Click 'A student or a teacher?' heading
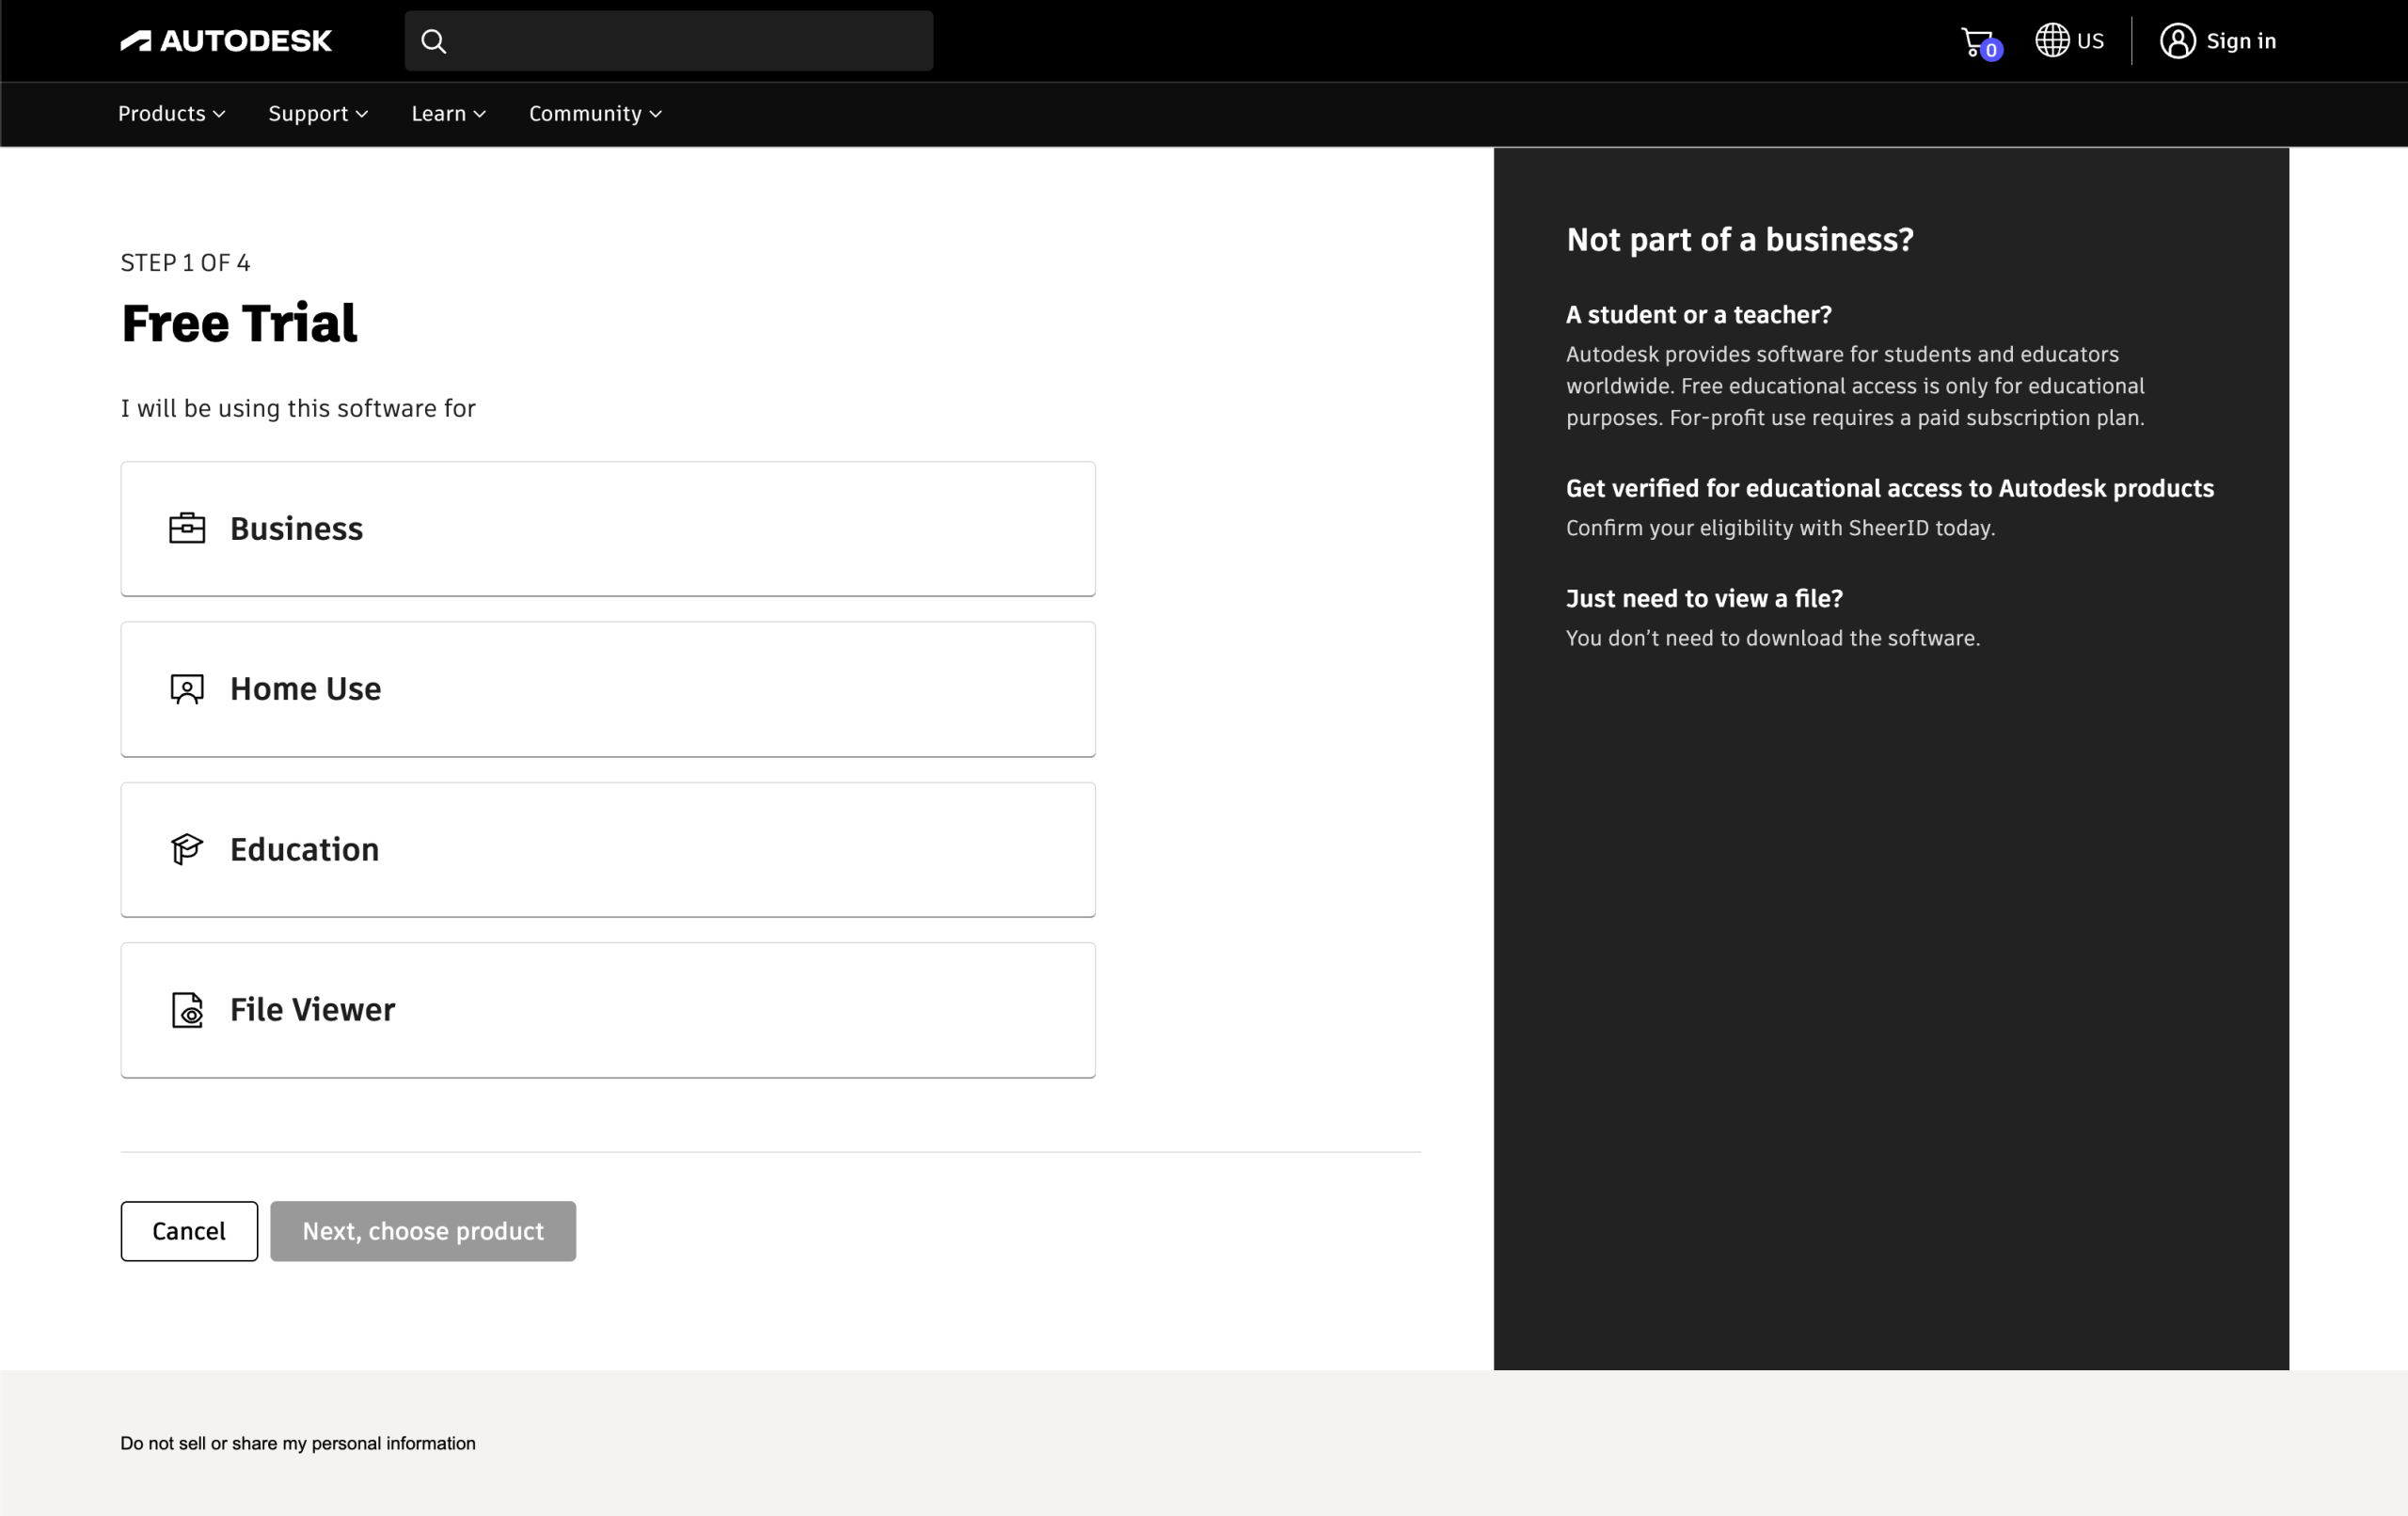 click(x=1698, y=314)
